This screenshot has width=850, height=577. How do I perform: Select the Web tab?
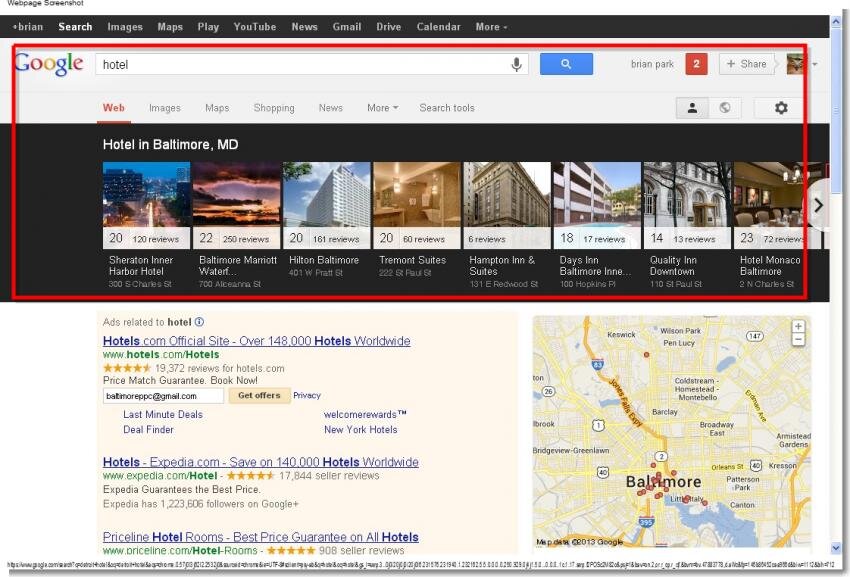click(114, 108)
